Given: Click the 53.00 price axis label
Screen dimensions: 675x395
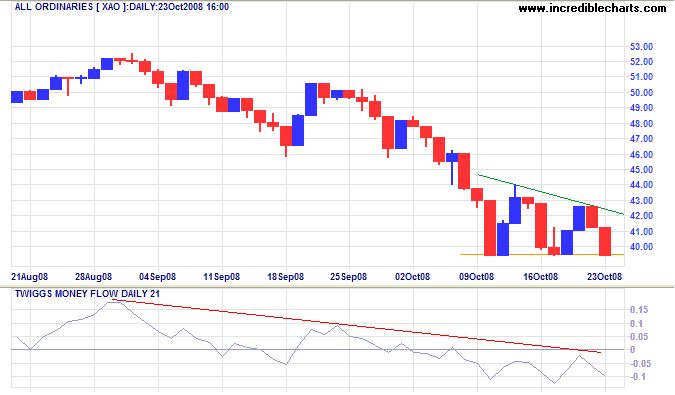Looking at the screenshot, I should pos(641,46).
